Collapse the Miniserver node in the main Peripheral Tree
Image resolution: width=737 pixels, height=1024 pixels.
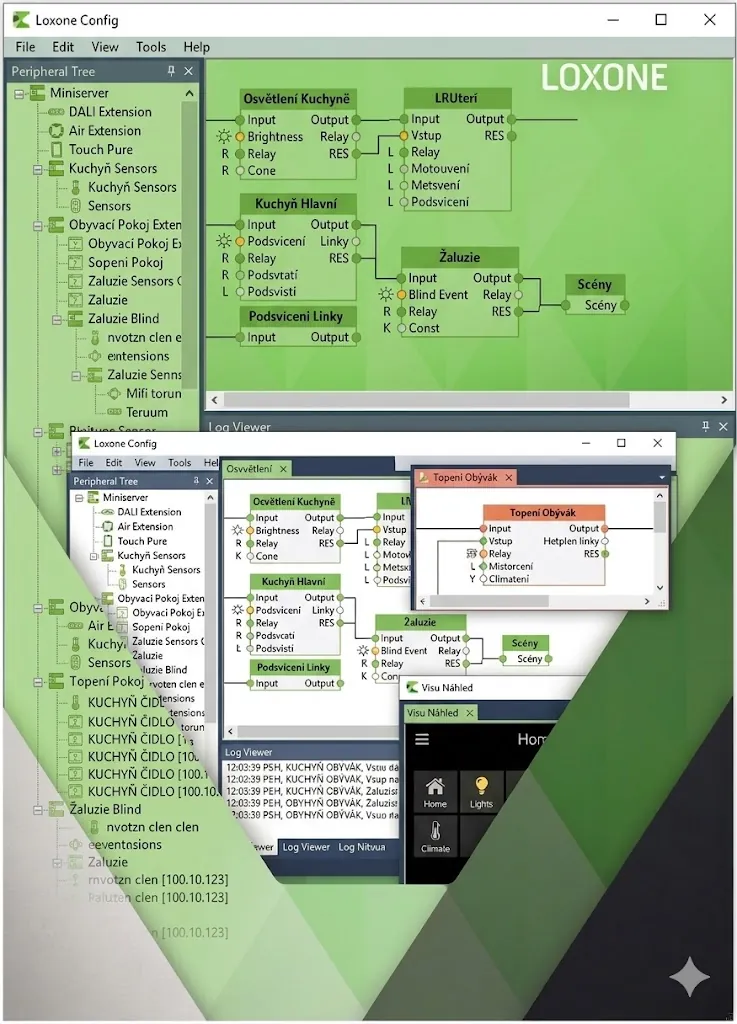point(19,93)
